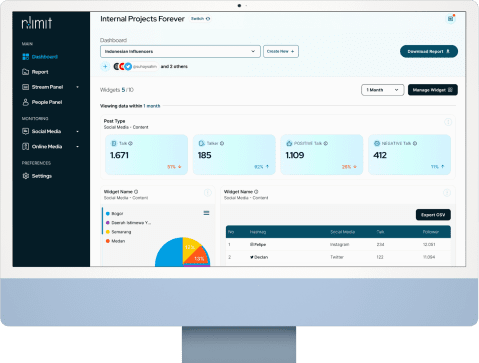Click Create New button
479x363 pixels.
pos(281,51)
